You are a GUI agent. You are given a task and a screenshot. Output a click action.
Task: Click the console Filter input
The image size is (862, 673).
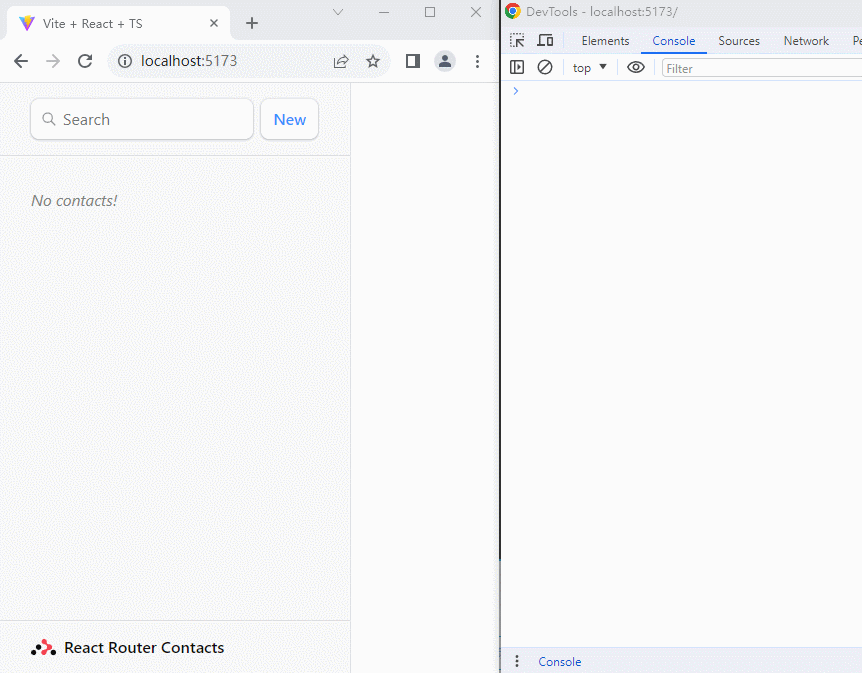click(x=760, y=68)
